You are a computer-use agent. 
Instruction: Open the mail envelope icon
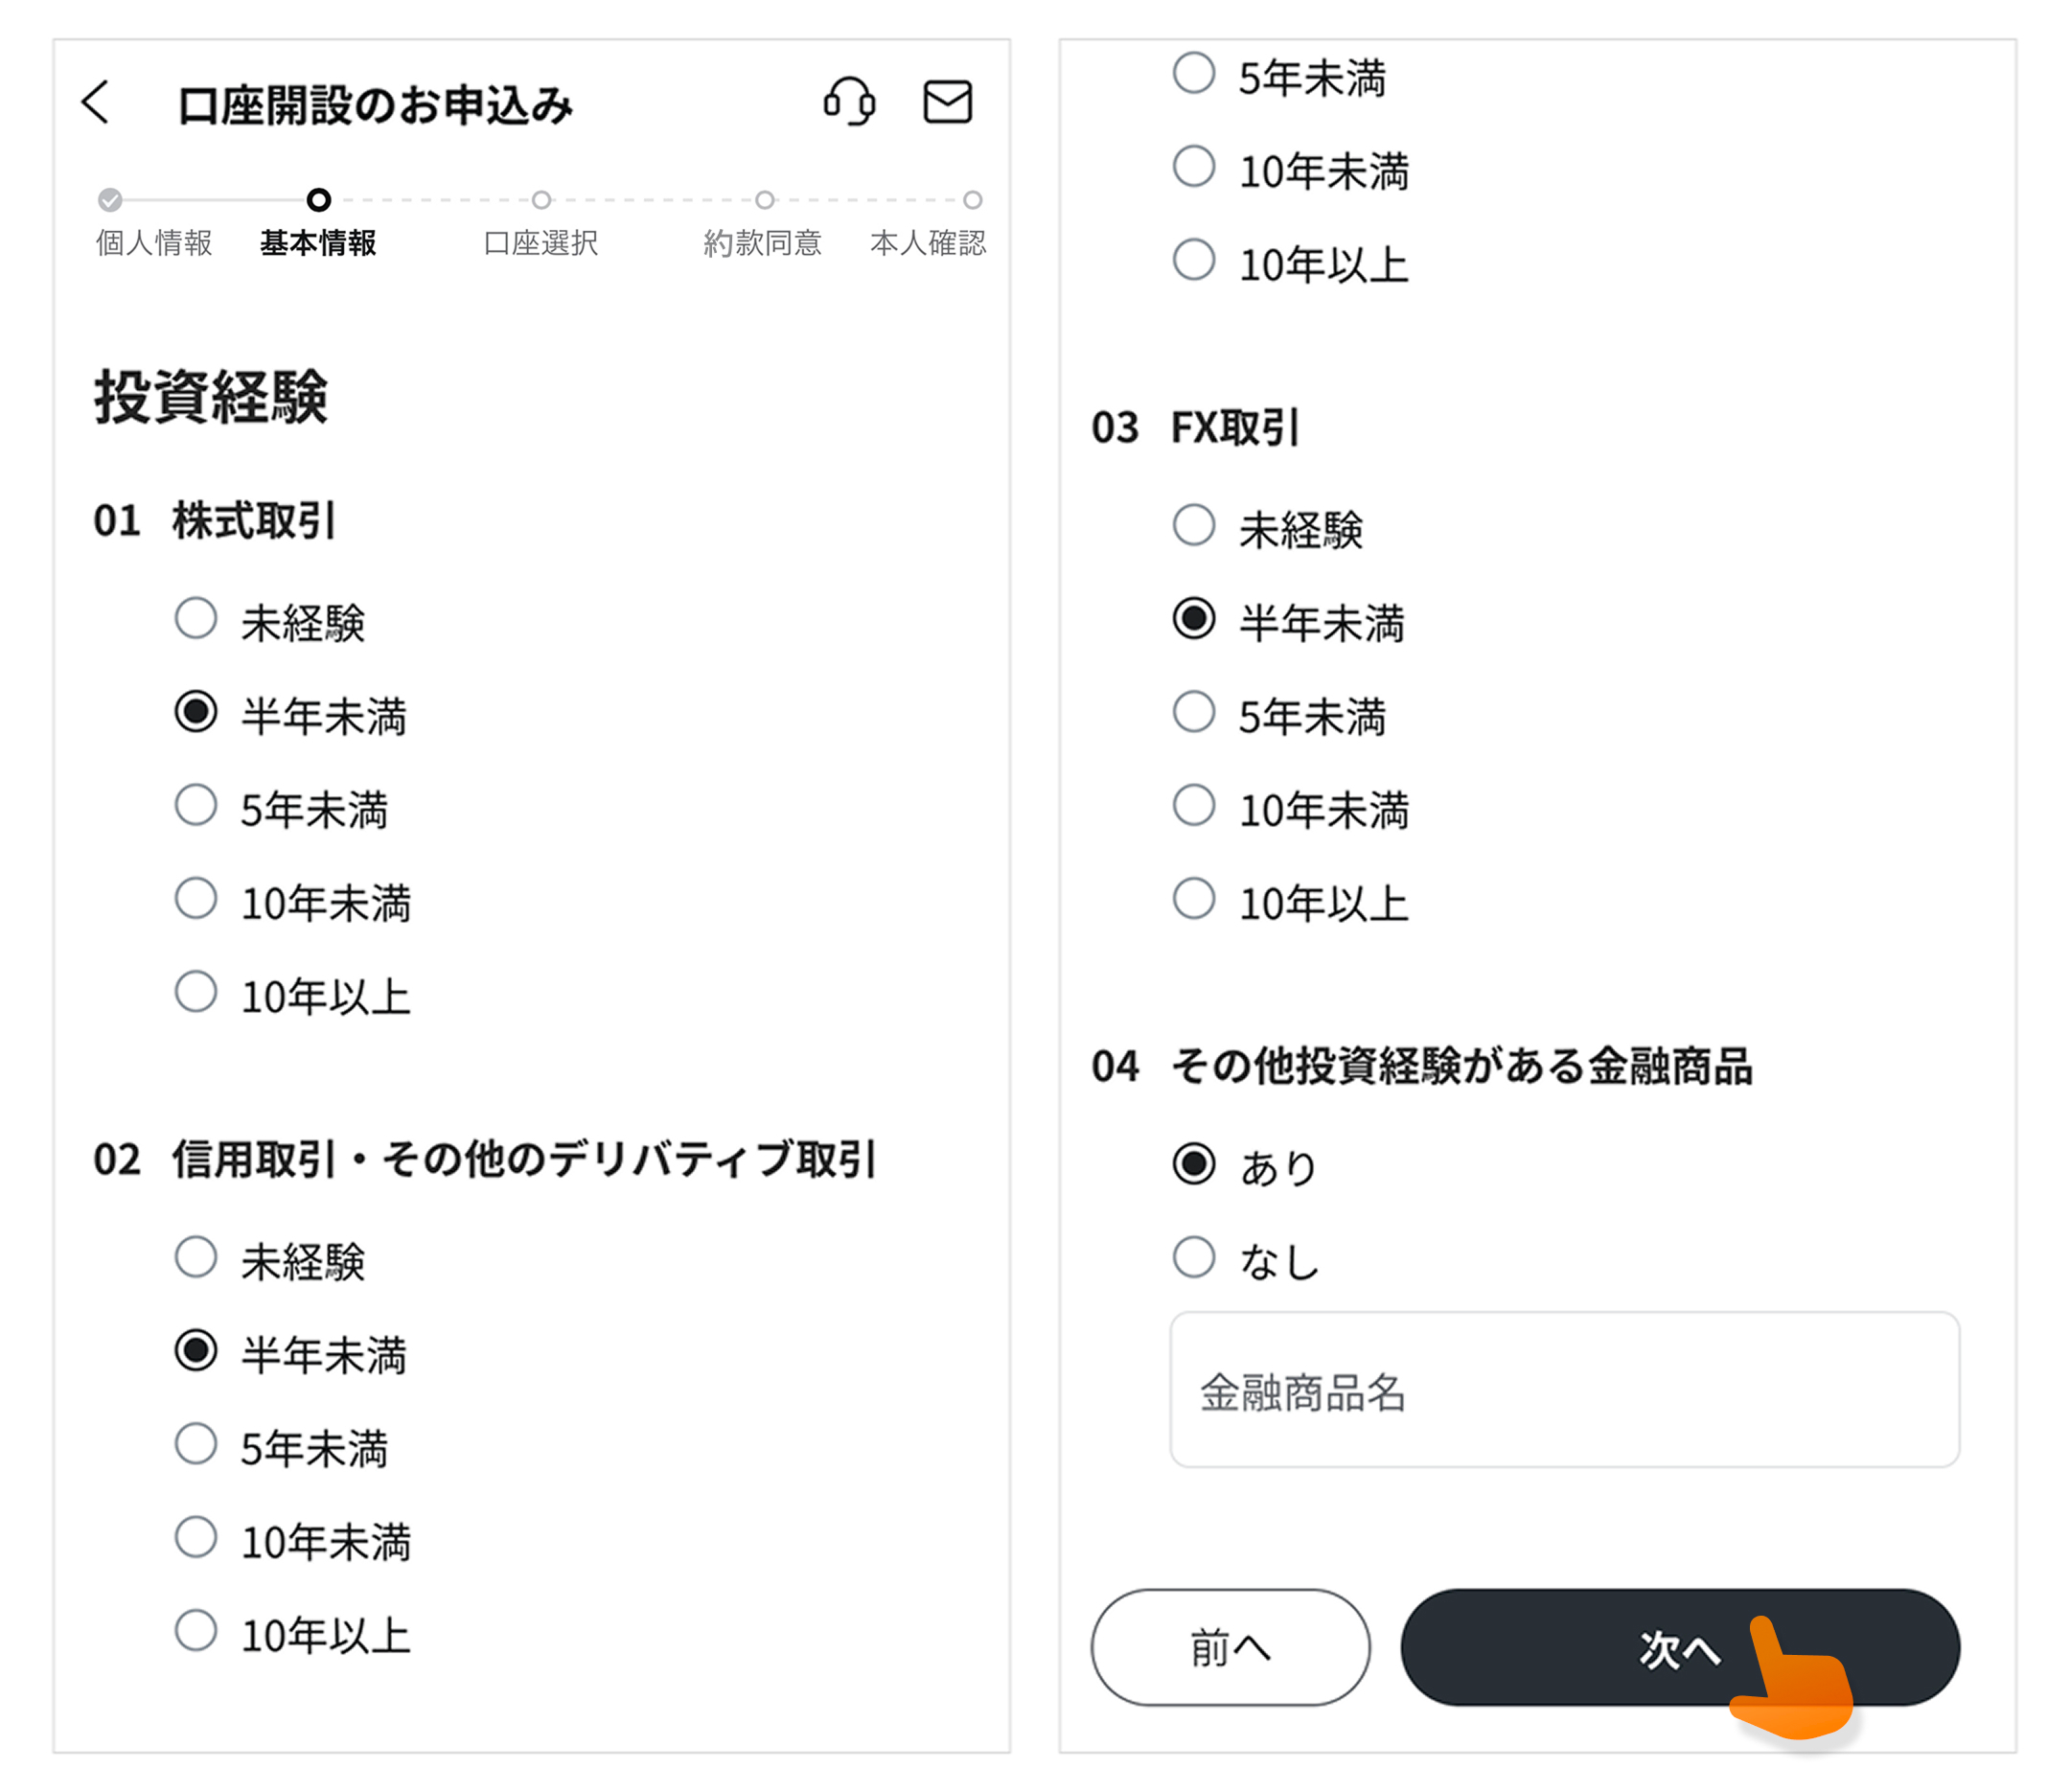click(x=946, y=102)
